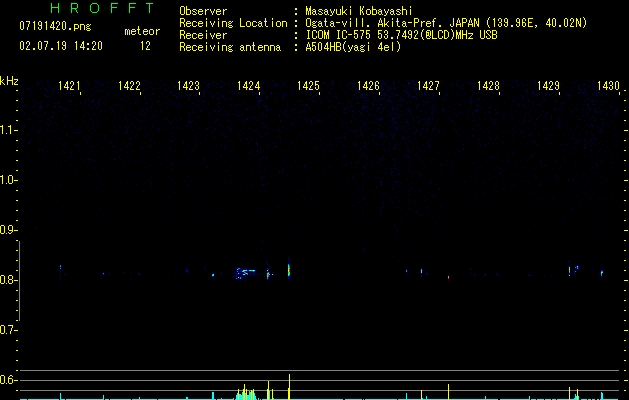Click the tallest yellow peak in the intensity graph

[x=289, y=387]
